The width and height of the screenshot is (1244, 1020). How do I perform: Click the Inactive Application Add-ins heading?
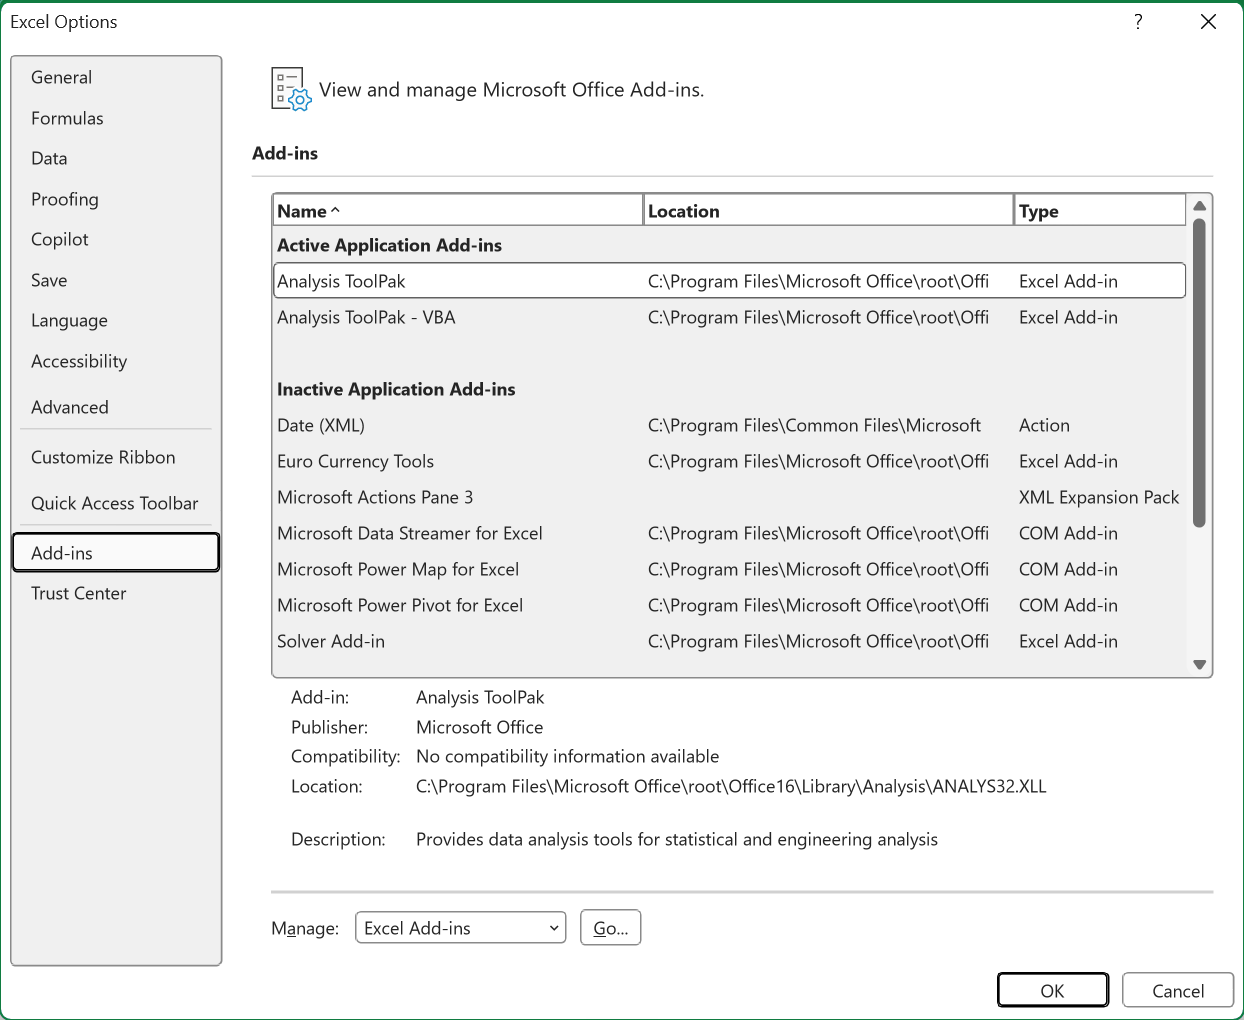point(396,389)
